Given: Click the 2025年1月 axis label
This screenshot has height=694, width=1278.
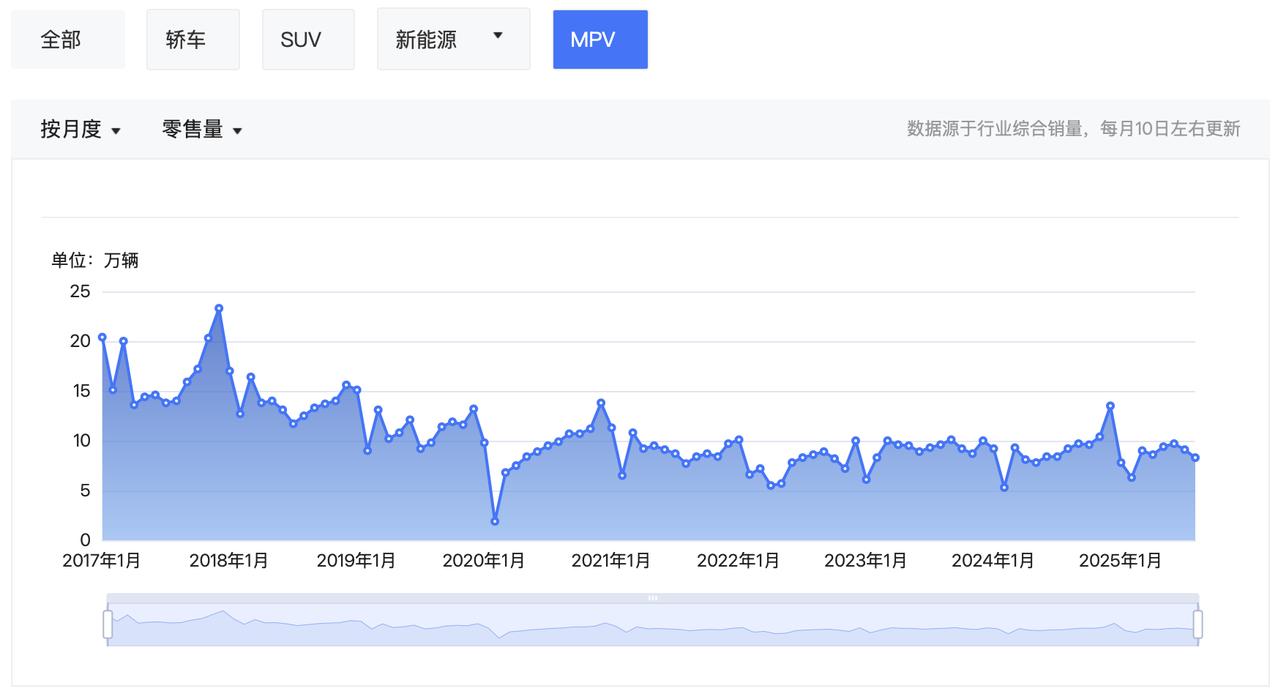Looking at the screenshot, I should 1120,561.
